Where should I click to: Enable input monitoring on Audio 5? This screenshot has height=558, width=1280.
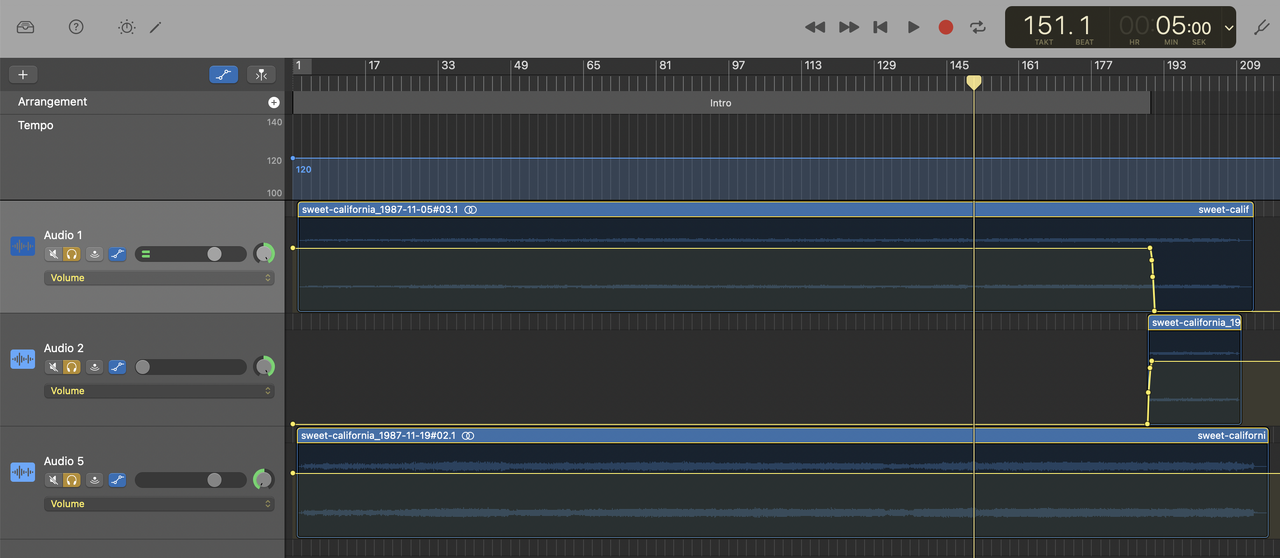pos(95,480)
